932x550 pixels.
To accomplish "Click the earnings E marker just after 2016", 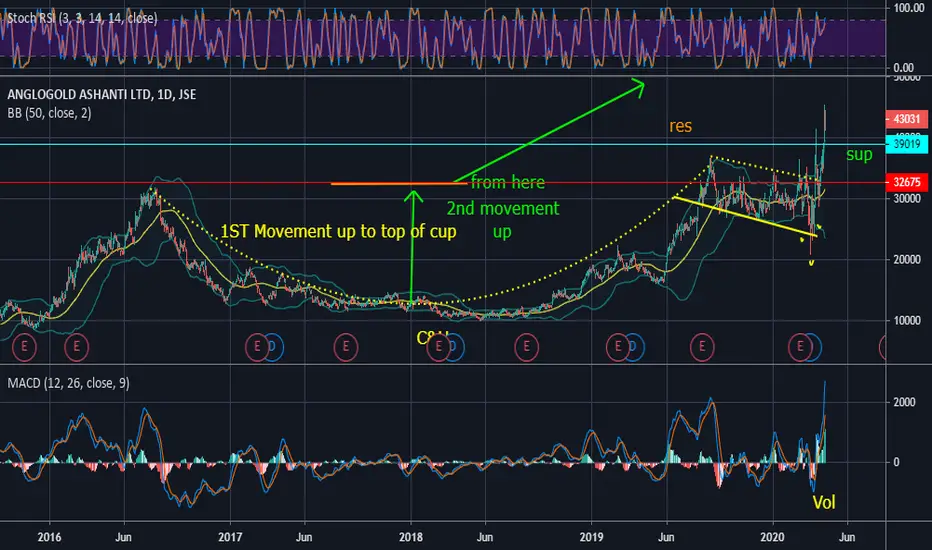I will (77, 347).
